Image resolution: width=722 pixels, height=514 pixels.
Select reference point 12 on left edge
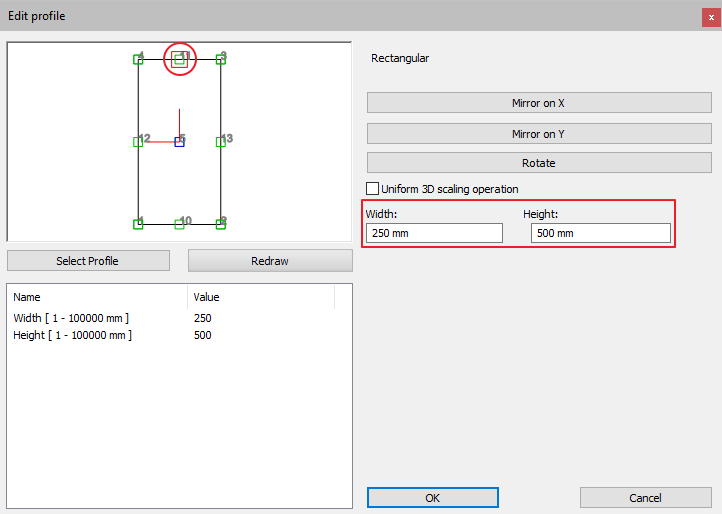coord(138,142)
